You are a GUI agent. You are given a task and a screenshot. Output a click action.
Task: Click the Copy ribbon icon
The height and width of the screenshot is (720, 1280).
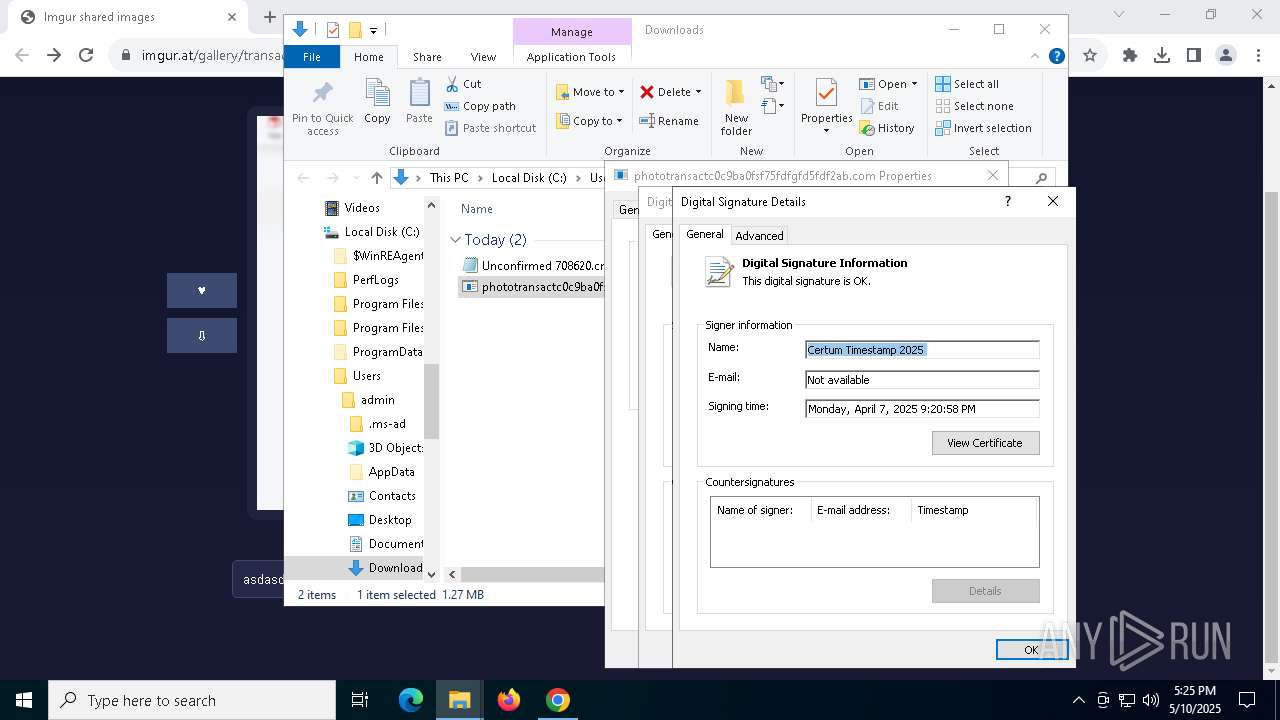pos(377,93)
